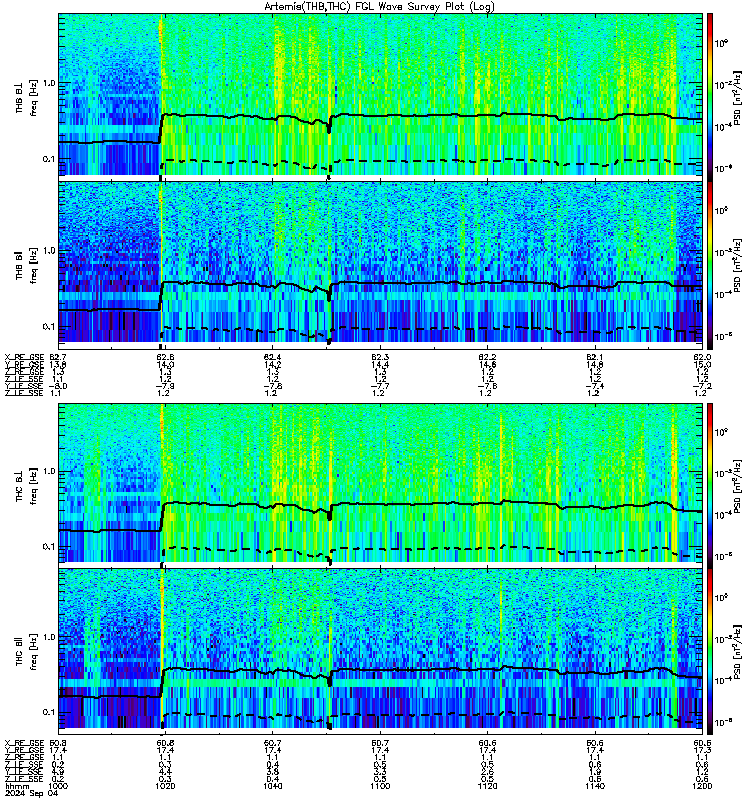Click the THB X_RE_GSE value '62.1'
The image size is (750, 800).
(x=595, y=357)
